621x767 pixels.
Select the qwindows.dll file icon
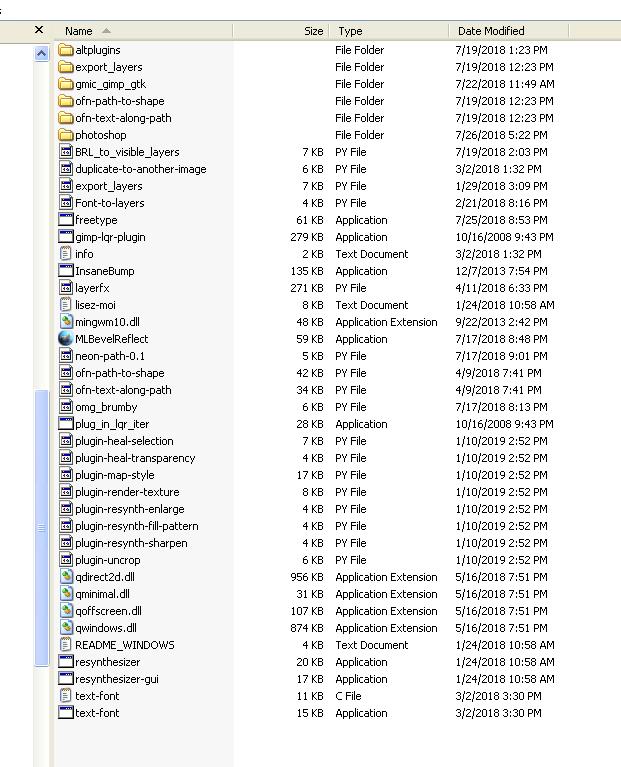tap(66, 628)
